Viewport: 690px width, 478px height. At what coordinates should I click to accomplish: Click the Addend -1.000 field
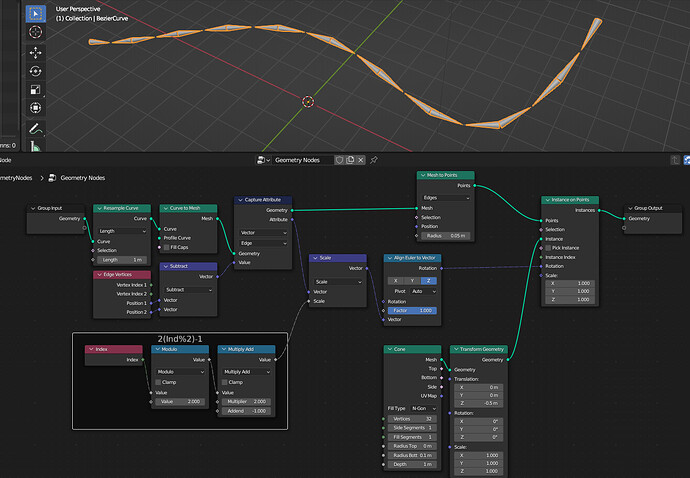pos(246,411)
